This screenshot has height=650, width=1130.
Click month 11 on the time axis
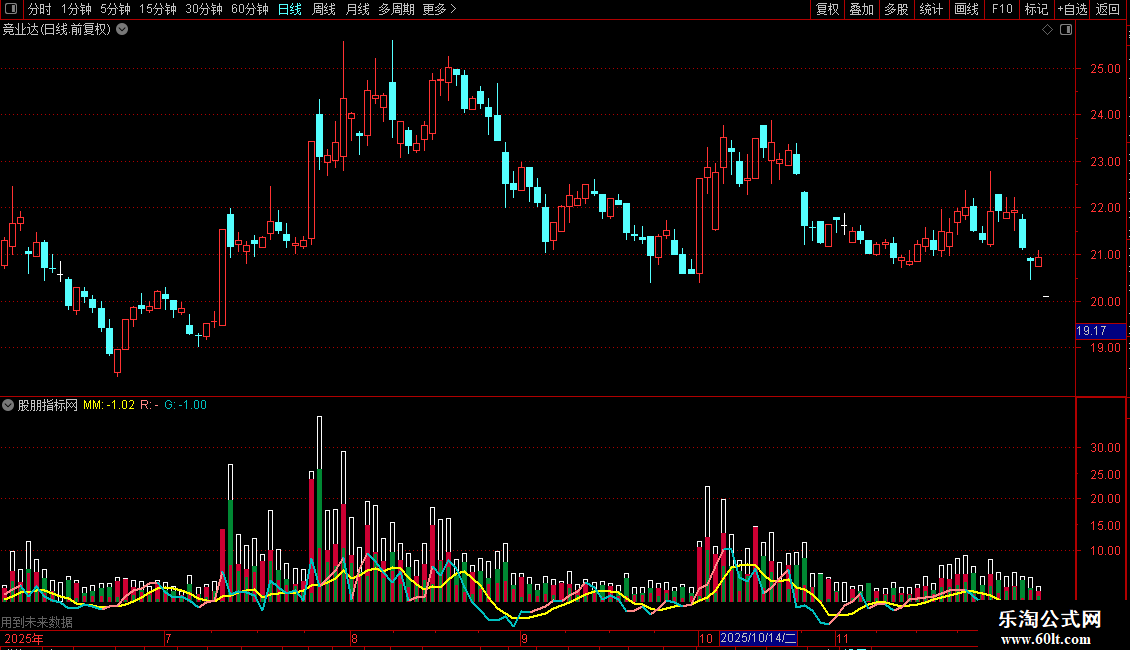point(842,638)
